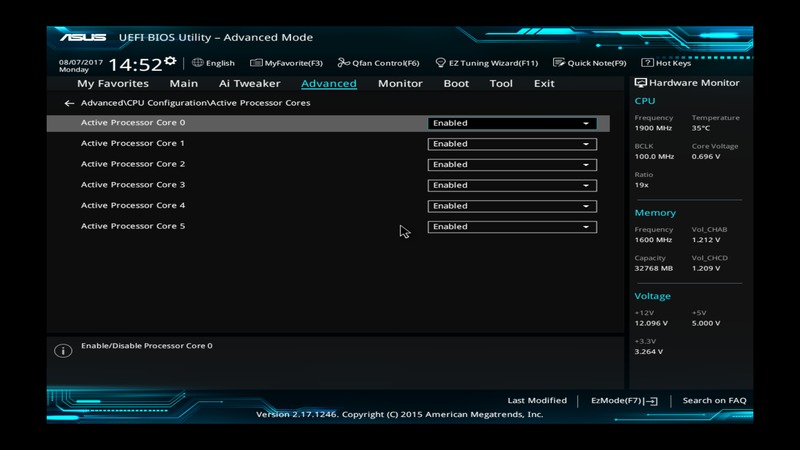800x450 pixels.
Task: Open Qfan Control fan icon
Action: click(344, 63)
